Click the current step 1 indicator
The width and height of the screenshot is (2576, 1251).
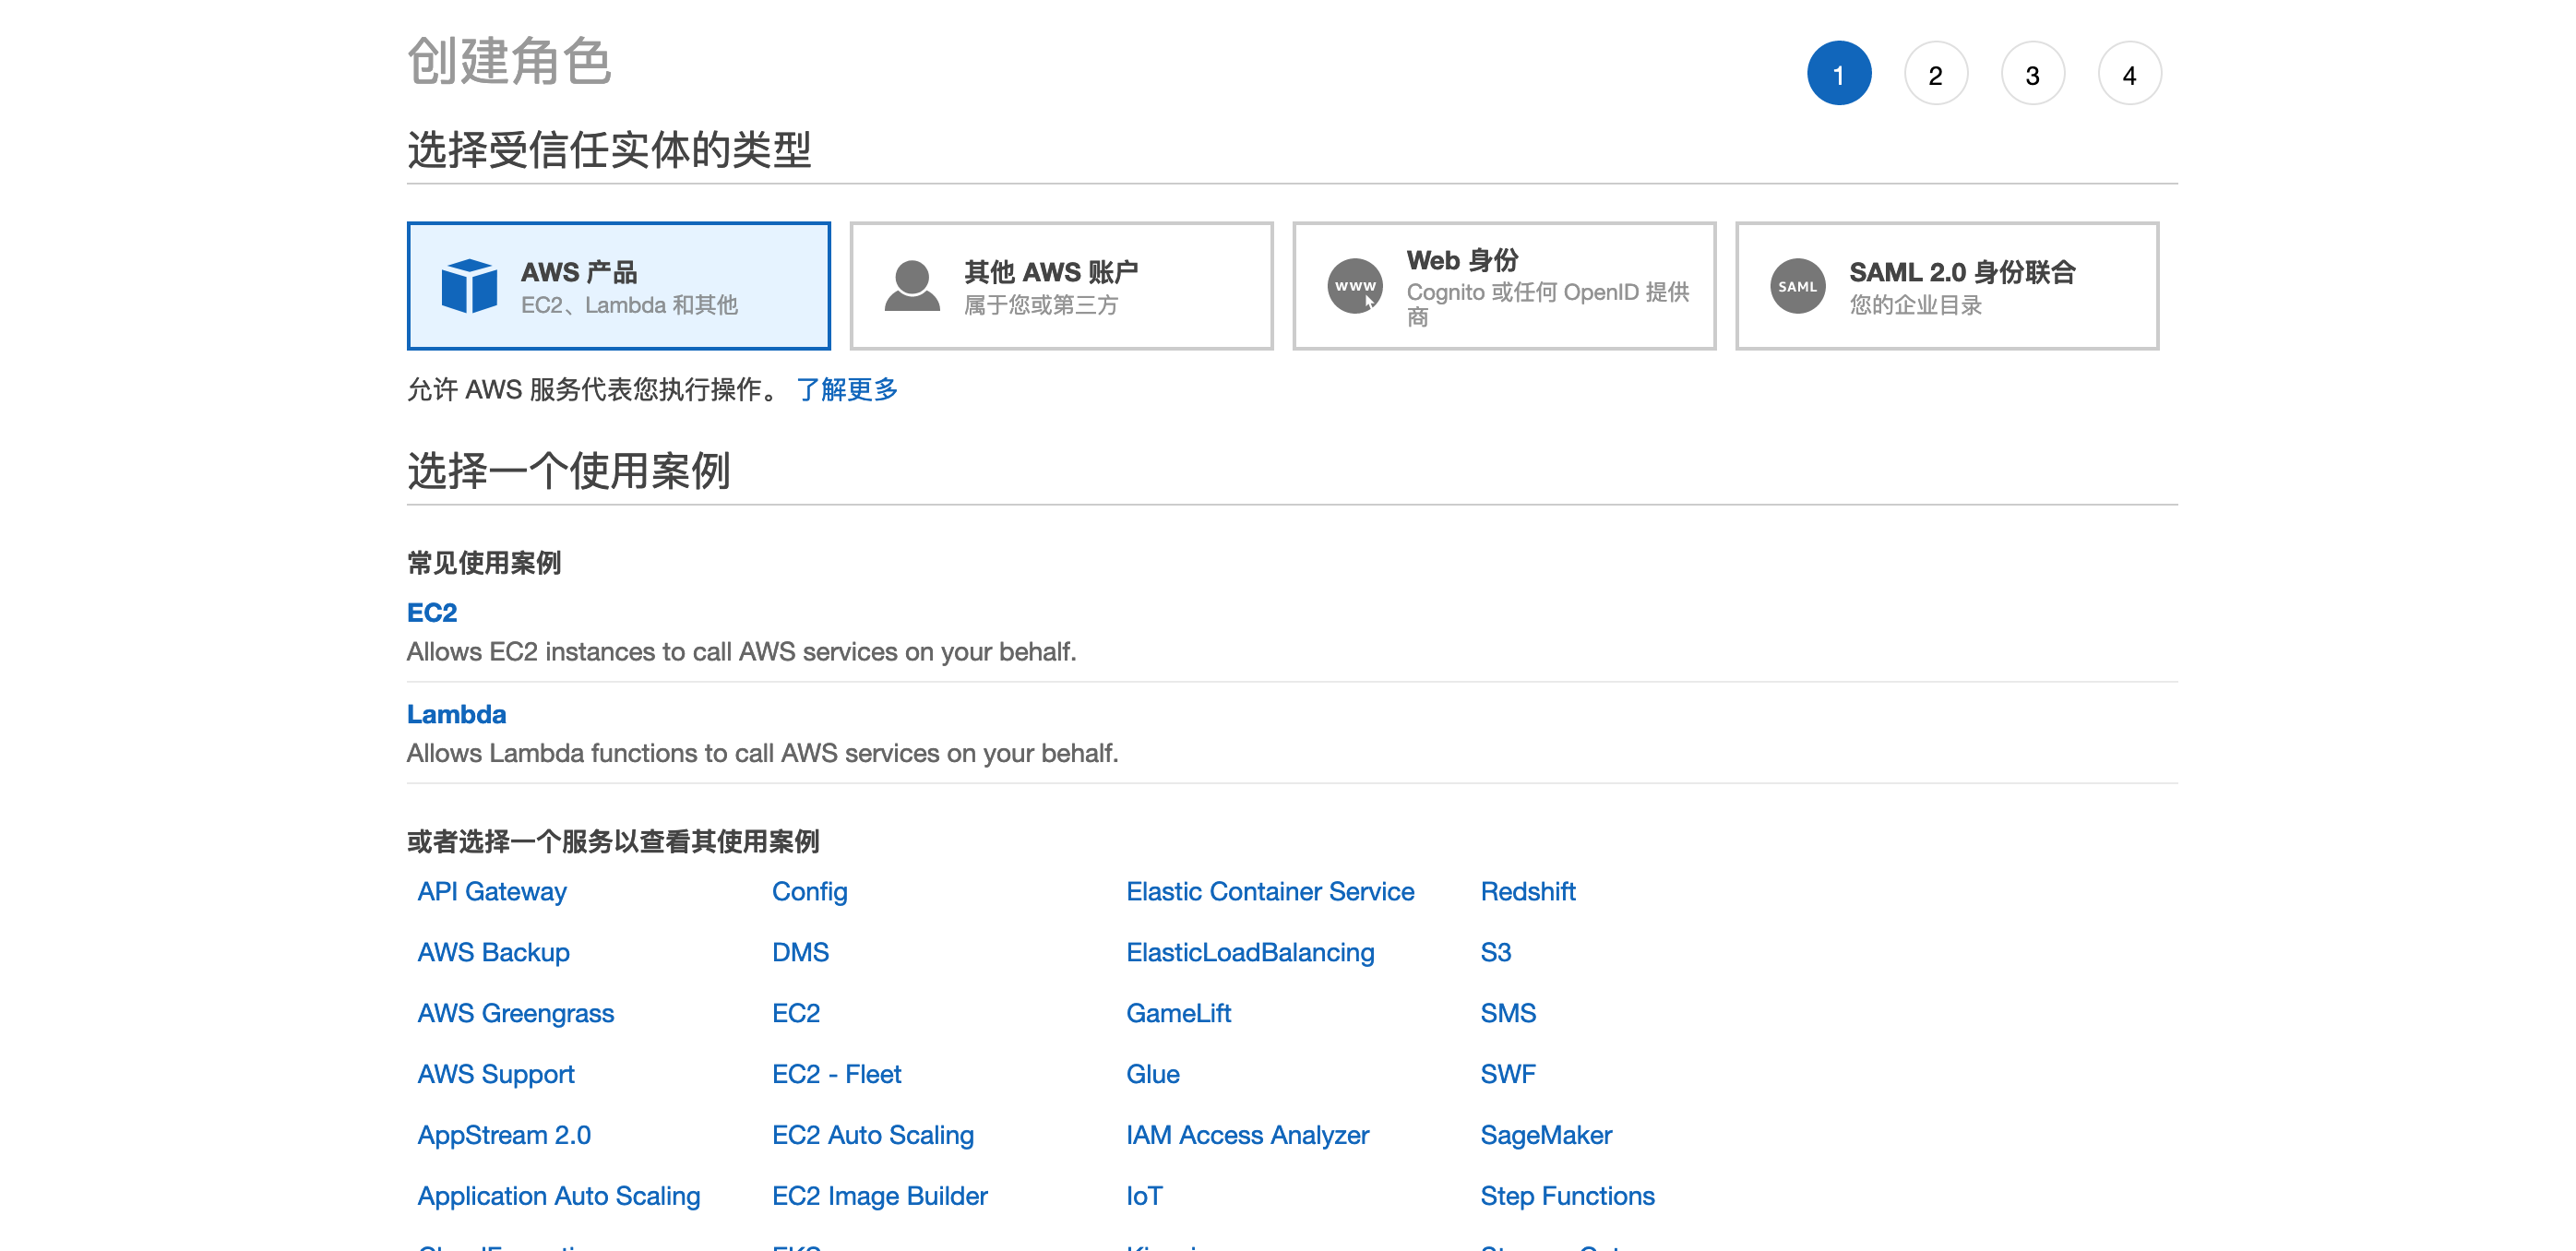(1838, 75)
